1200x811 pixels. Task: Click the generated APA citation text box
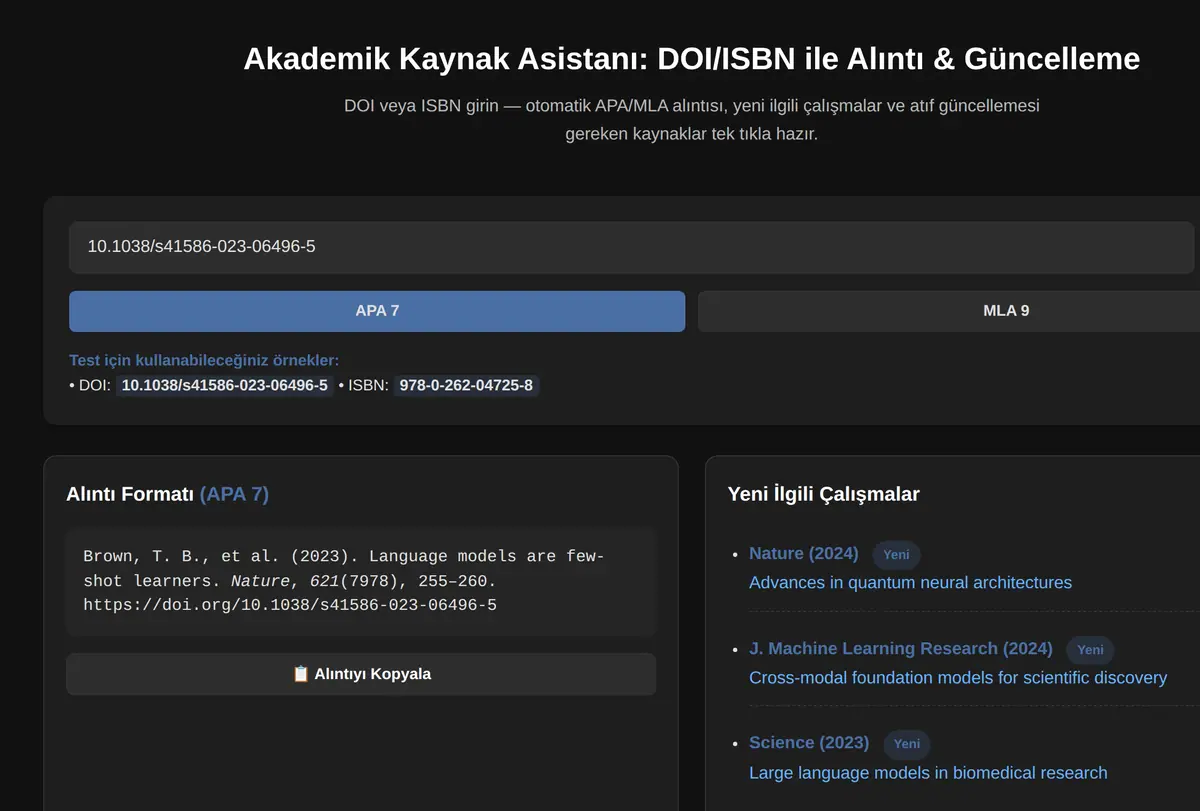click(x=361, y=581)
